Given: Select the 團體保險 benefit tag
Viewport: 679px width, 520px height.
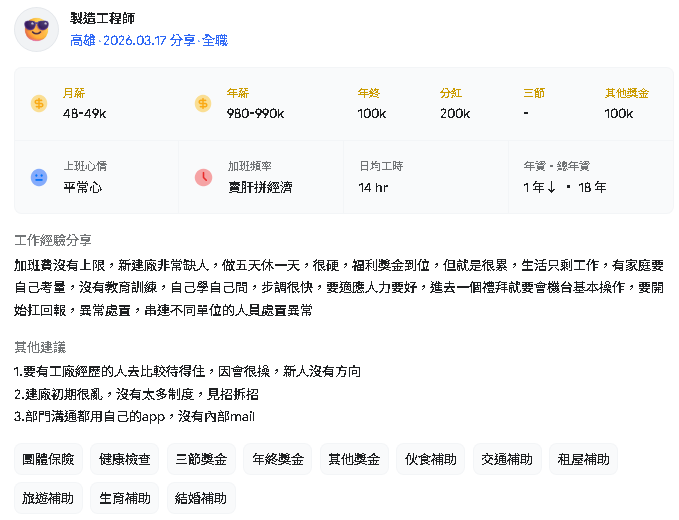Looking at the screenshot, I should [x=48, y=459].
